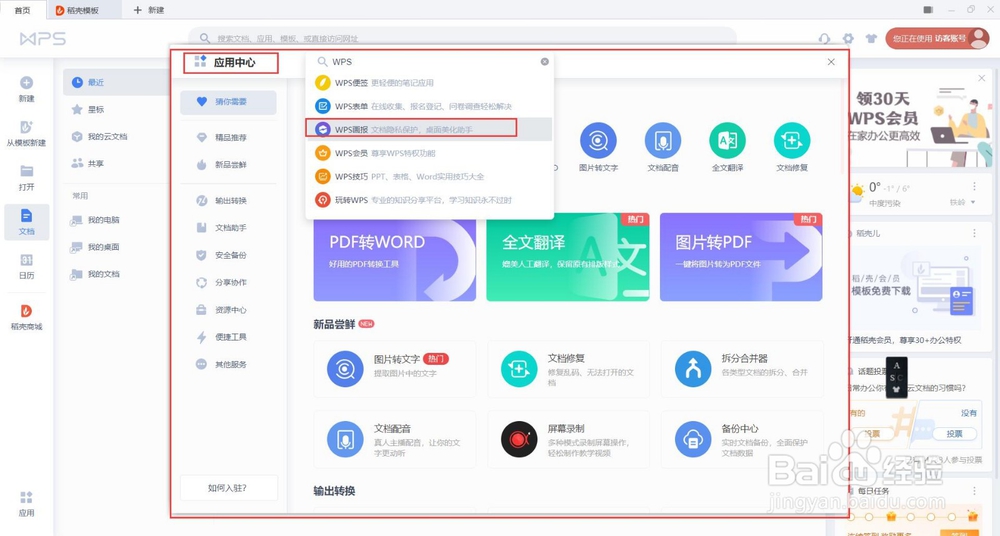Click the 打开 folder icon
1000x536 pixels.
(x=26, y=171)
